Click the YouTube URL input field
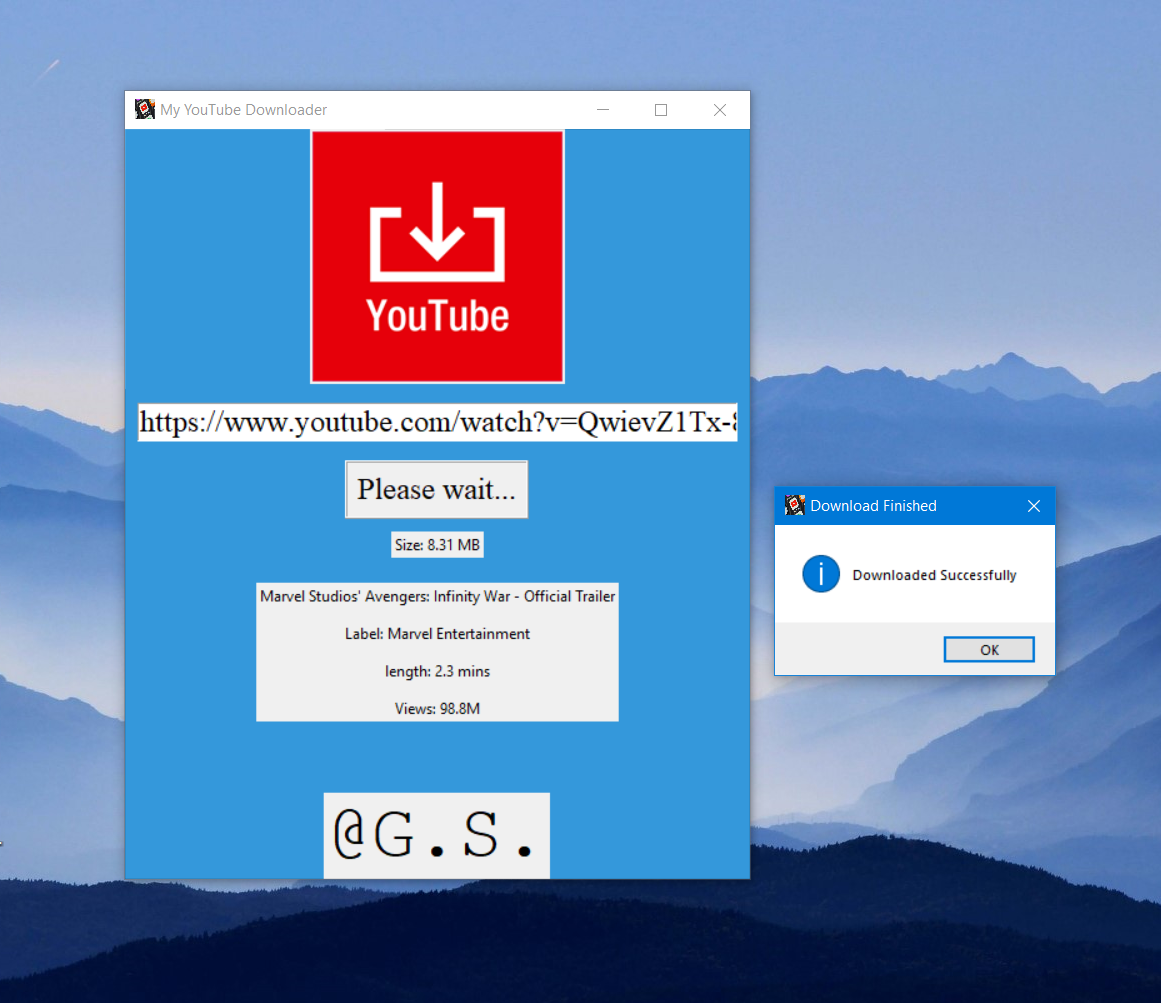Screen dimensions: 1161x1003 tap(437, 422)
